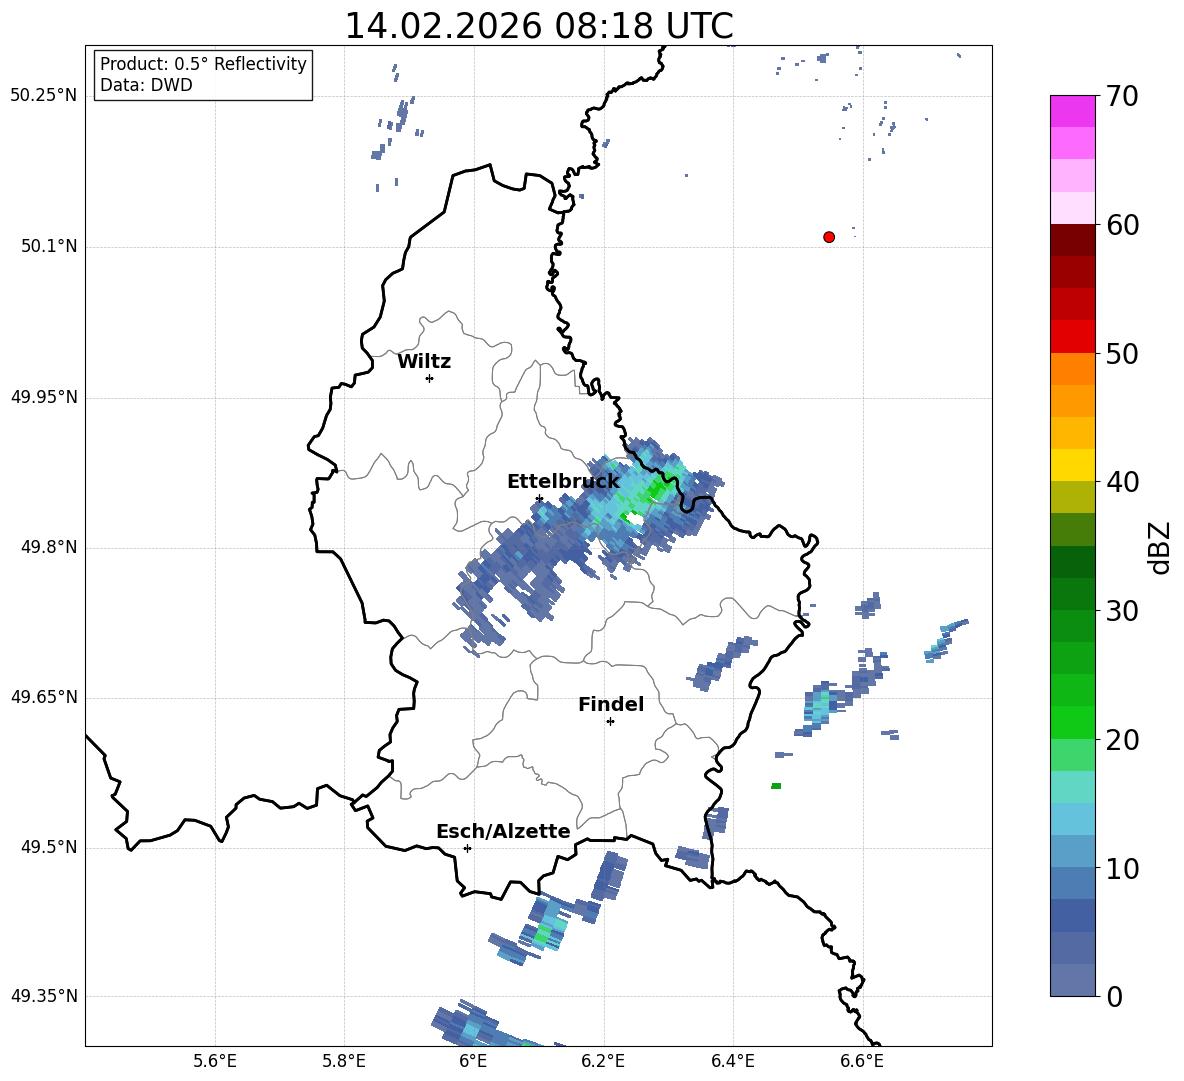
Task: Click the Wiltz city label
Action: pyautogui.click(x=424, y=362)
